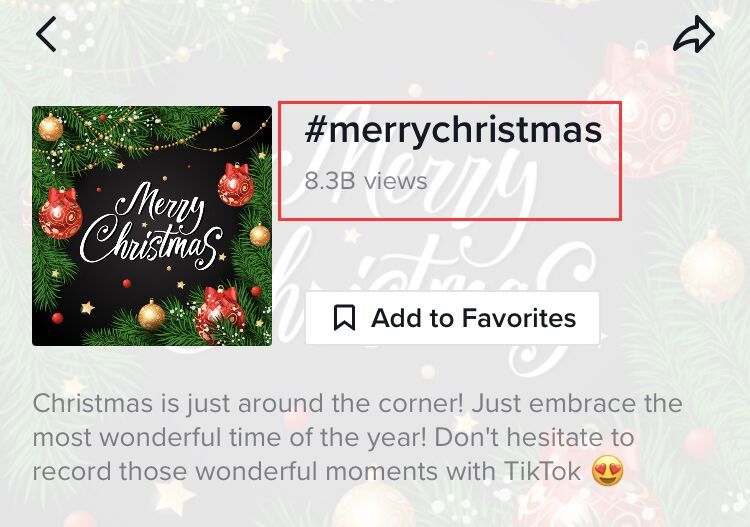The height and width of the screenshot is (527, 750).
Task: Open the Merry Christmas cover thumbnail
Action: click(x=152, y=226)
